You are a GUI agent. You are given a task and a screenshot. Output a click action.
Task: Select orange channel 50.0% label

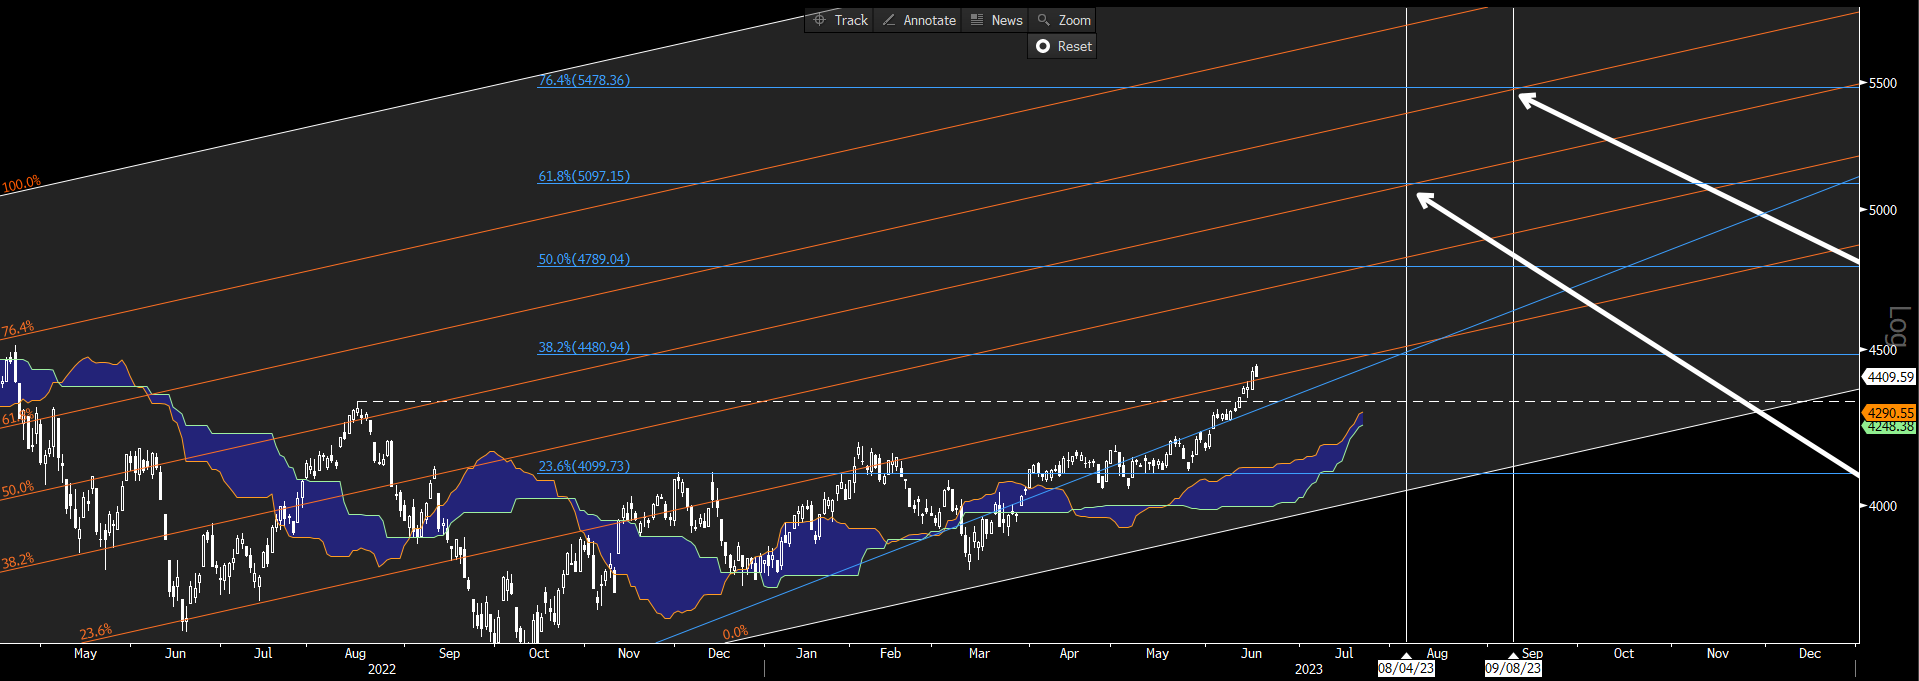point(18,490)
